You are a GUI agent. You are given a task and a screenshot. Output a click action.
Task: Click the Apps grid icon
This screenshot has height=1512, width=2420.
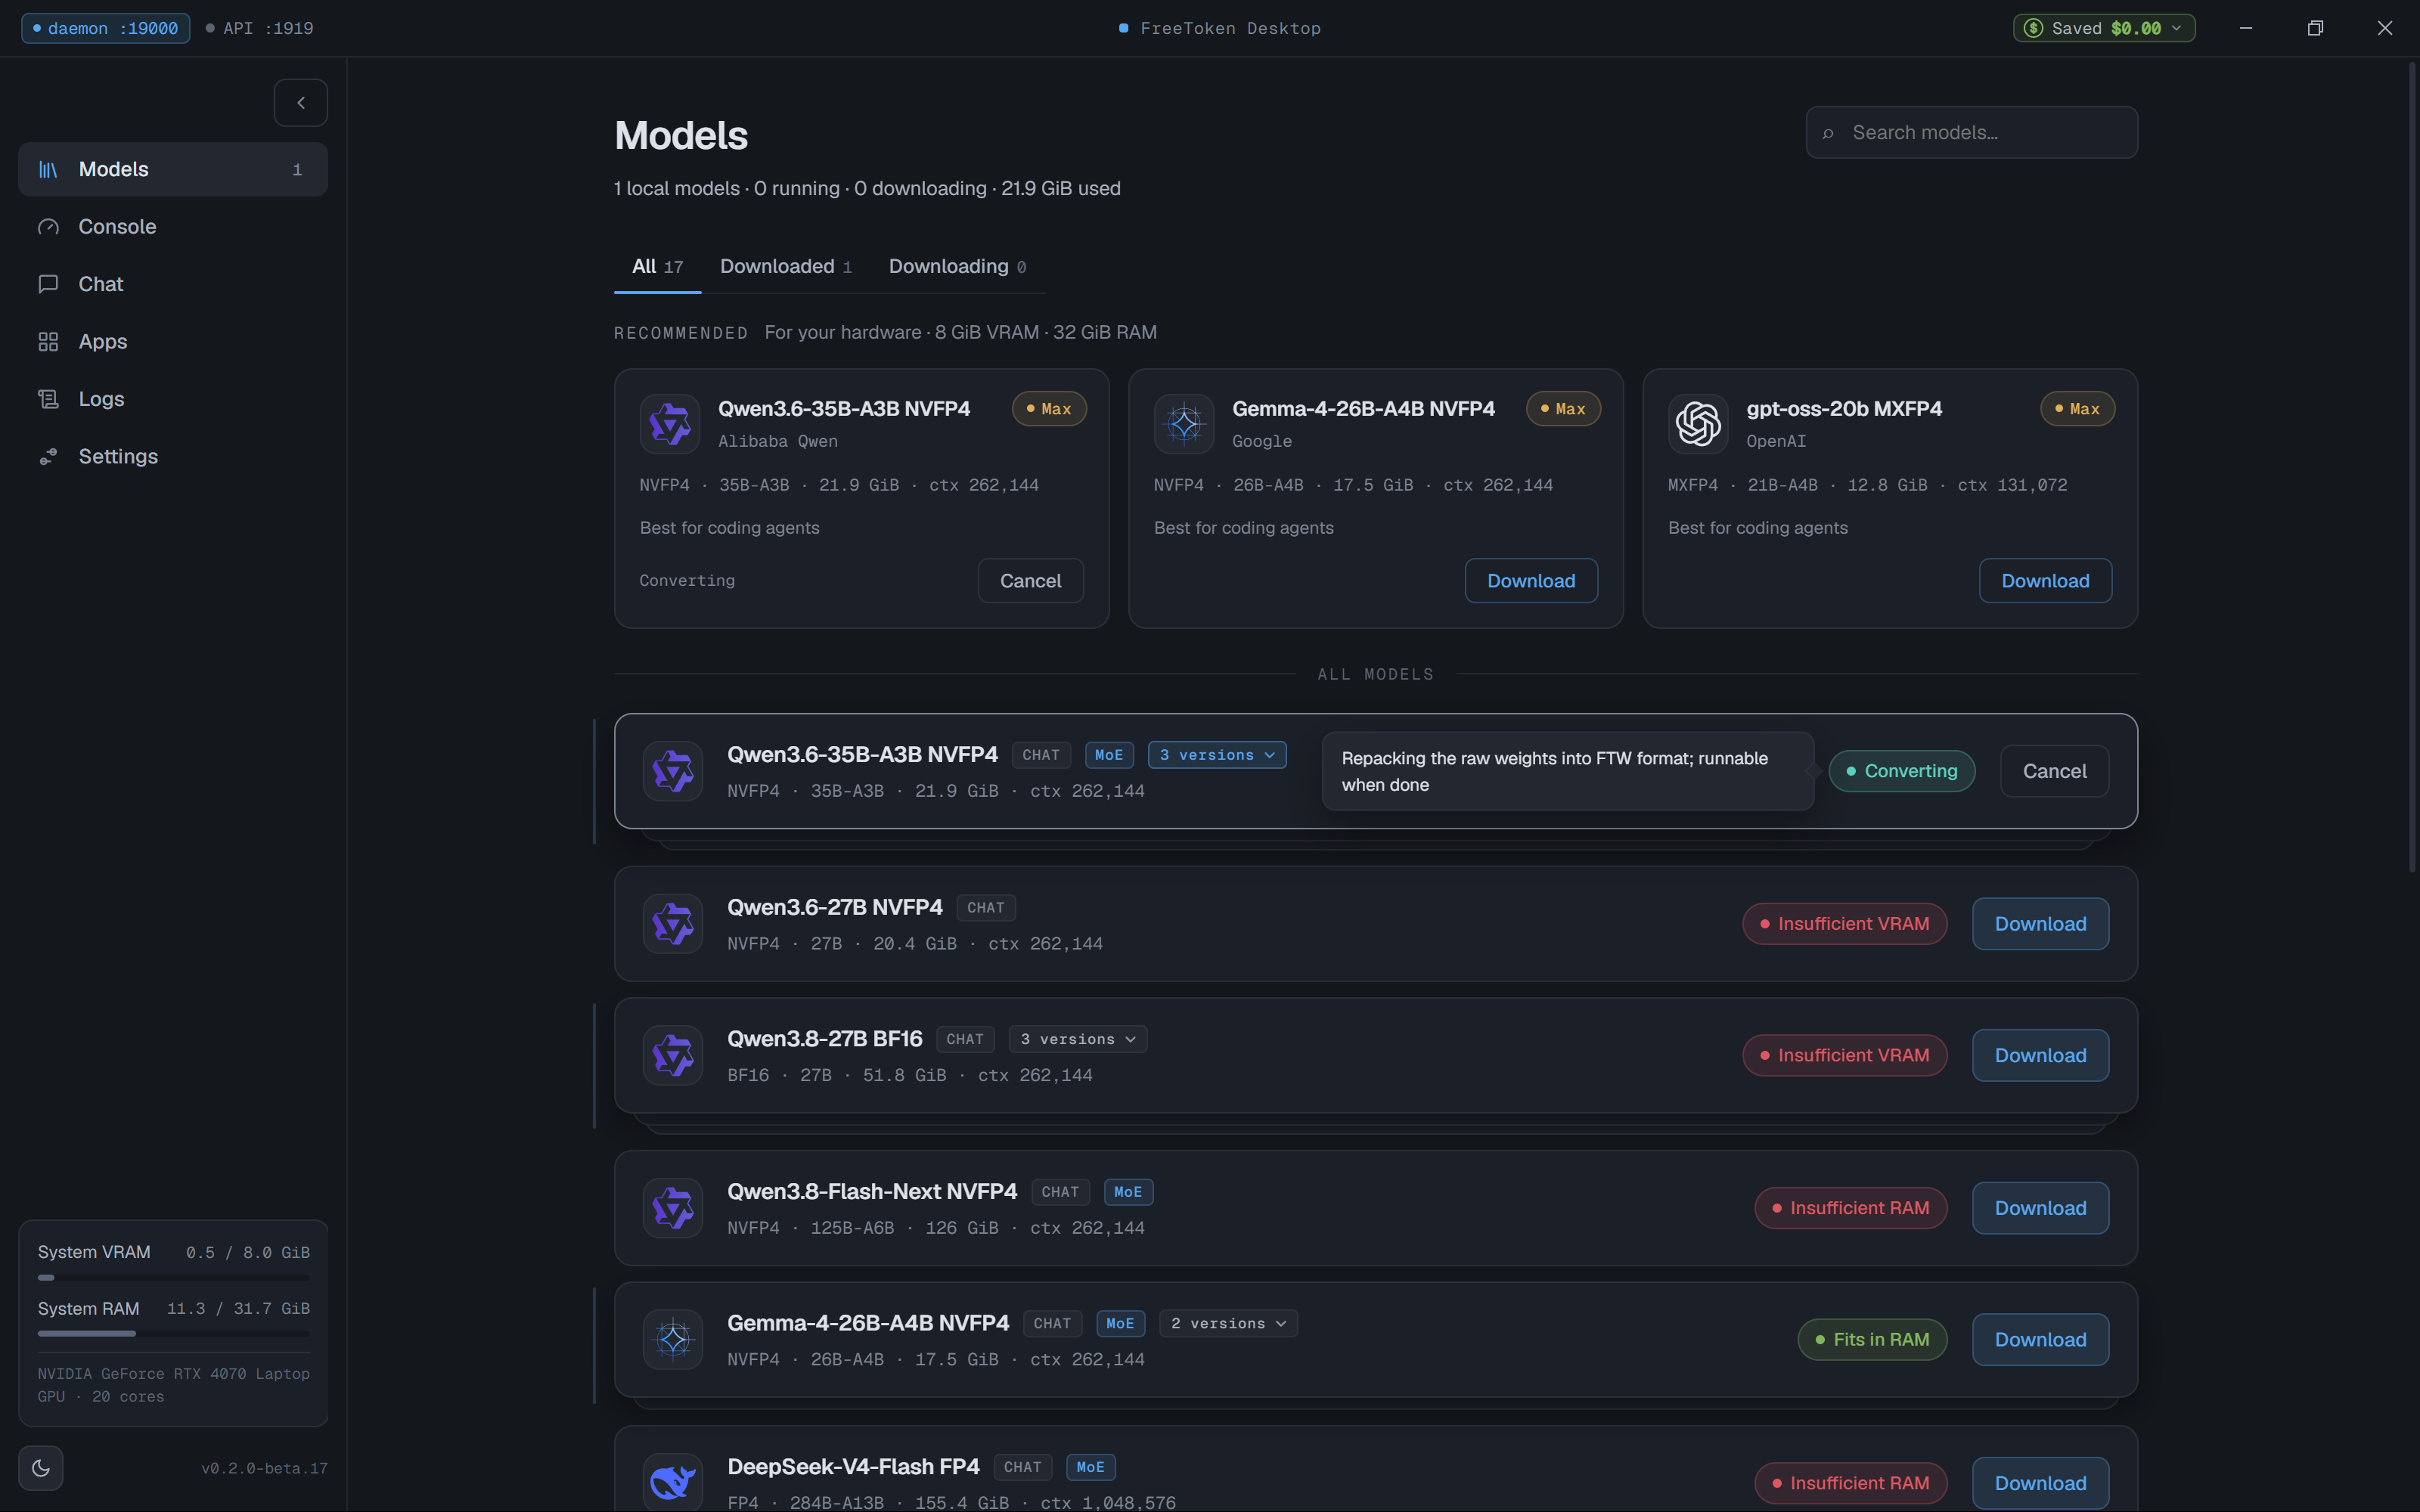click(48, 342)
